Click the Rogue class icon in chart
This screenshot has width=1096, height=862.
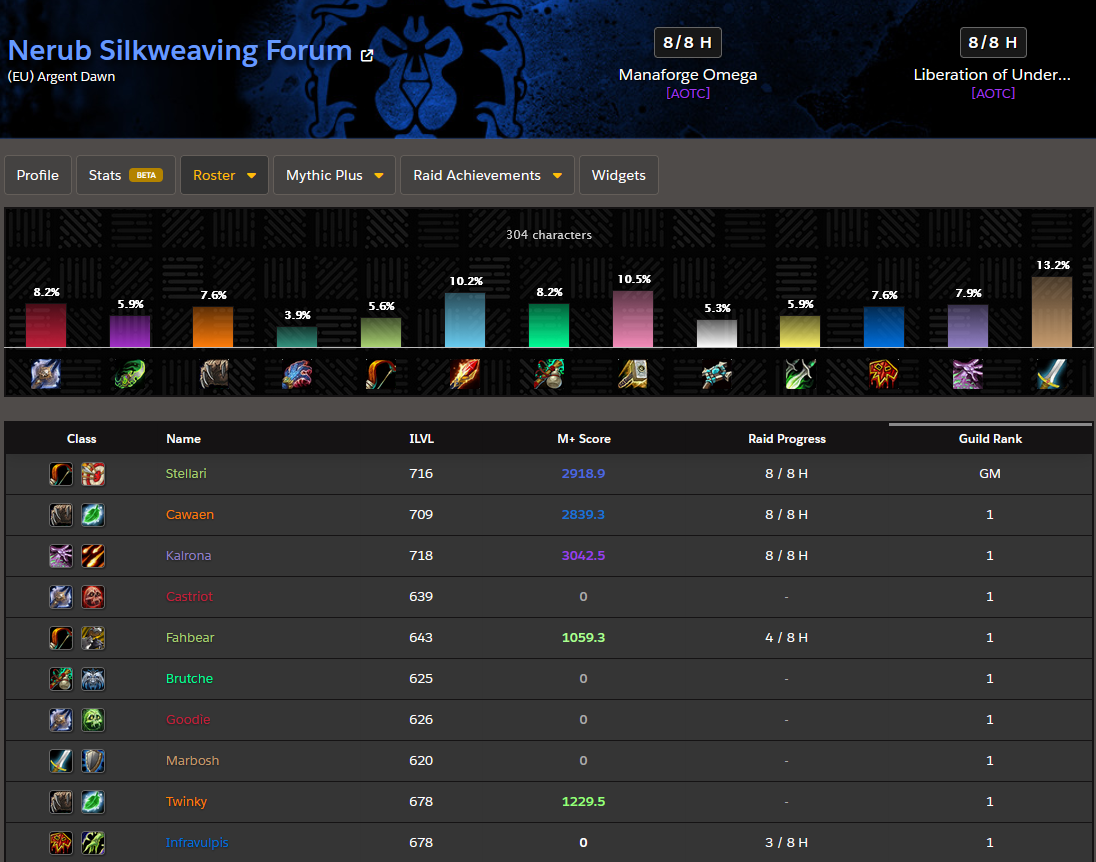point(800,374)
